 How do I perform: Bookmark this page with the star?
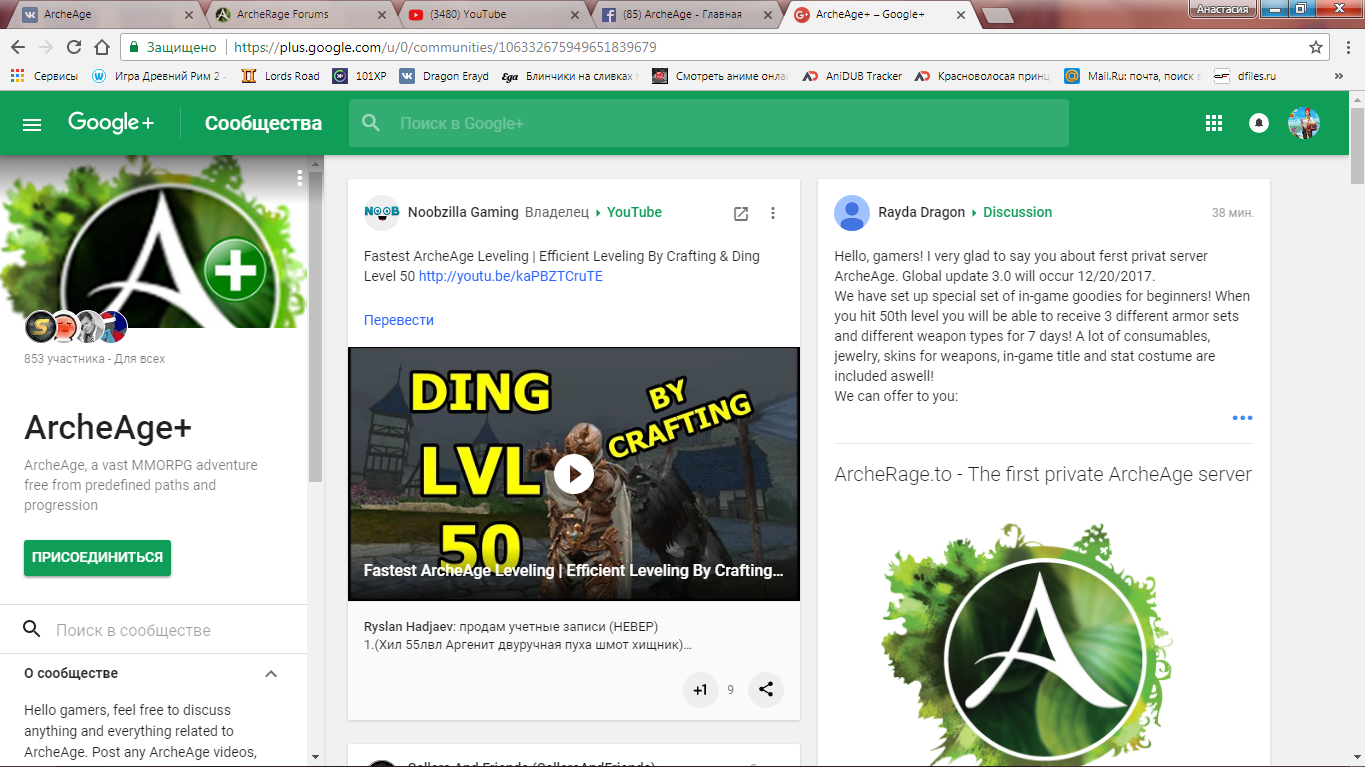coord(1316,47)
